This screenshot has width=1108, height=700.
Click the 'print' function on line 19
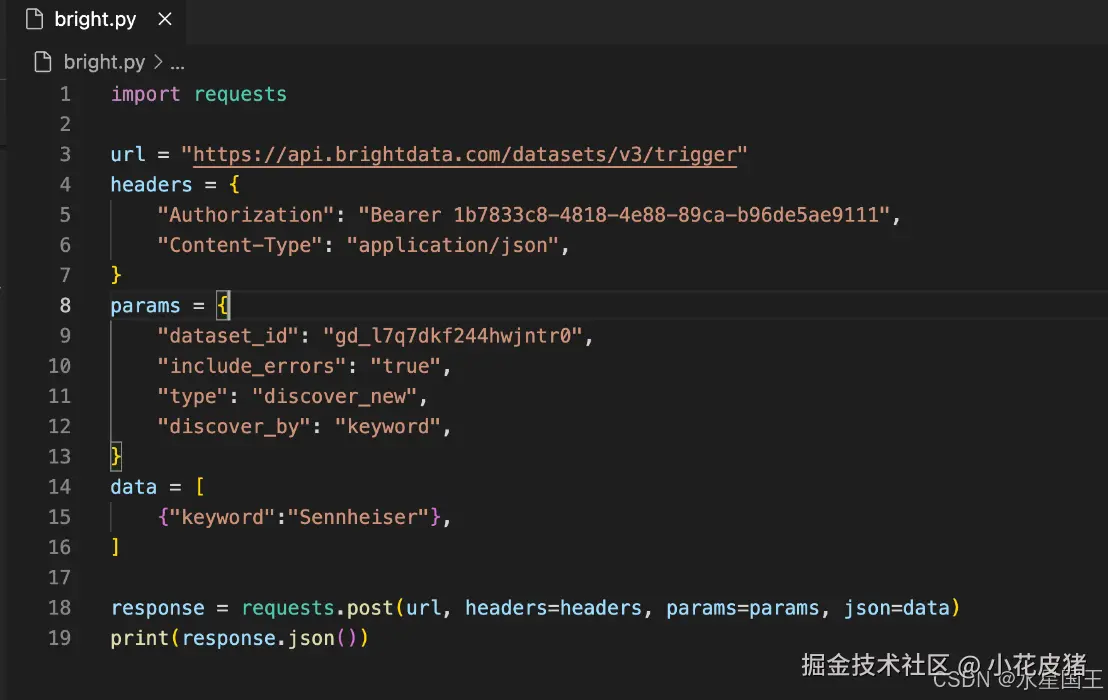(140, 639)
